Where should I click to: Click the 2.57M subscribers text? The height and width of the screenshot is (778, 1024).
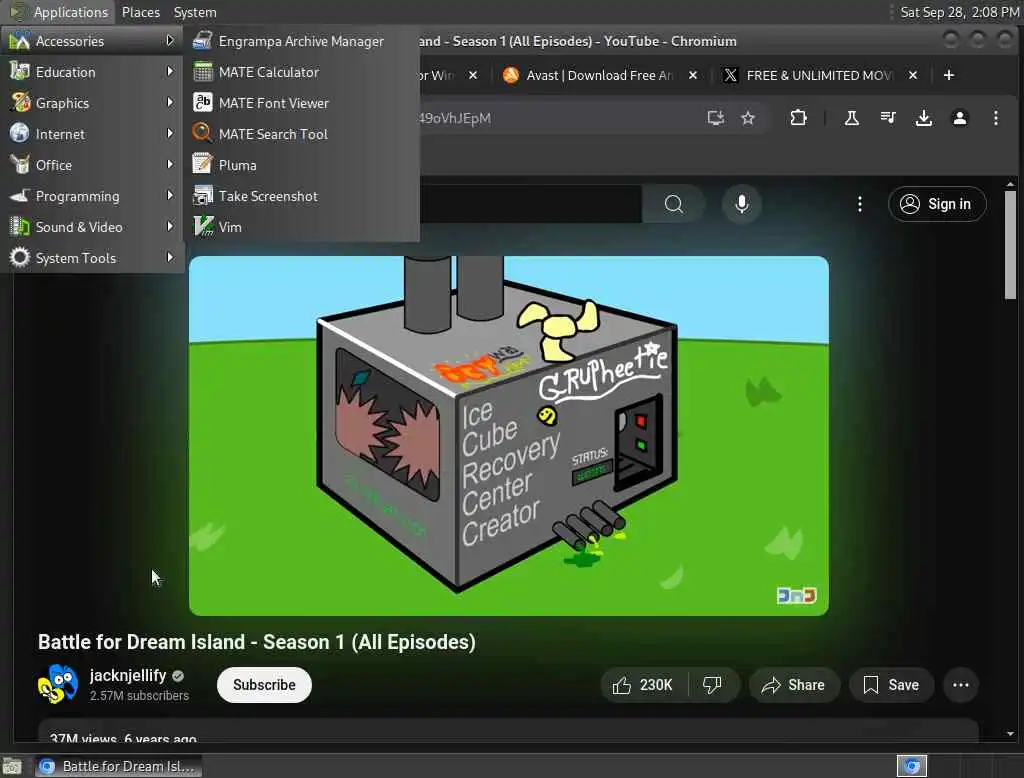point(139,696)
